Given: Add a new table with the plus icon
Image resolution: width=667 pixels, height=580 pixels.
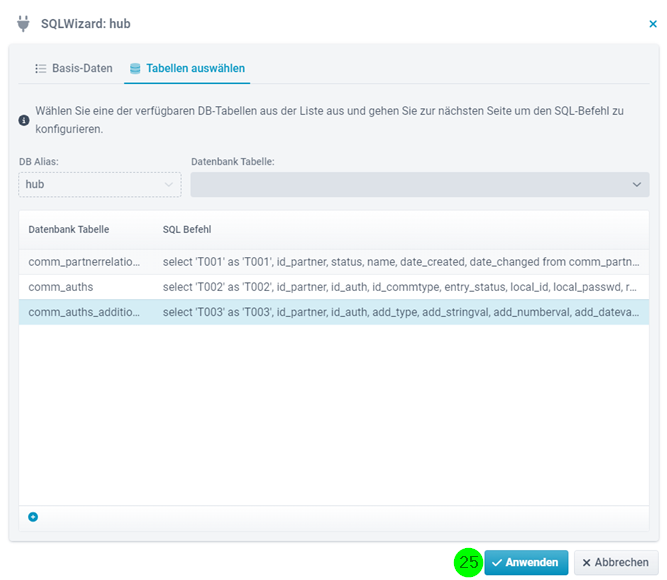Looking at the screenshot, I should pyautogui.click(x=33, y=517).
